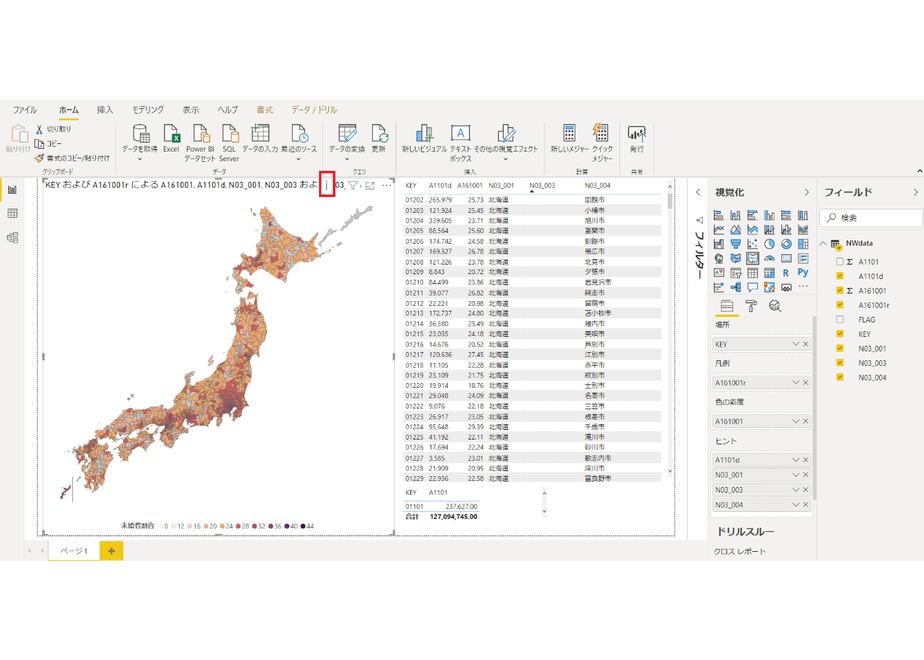Switch to model view in left sidebar
The image size is (924, 660).
pos(12,237)
